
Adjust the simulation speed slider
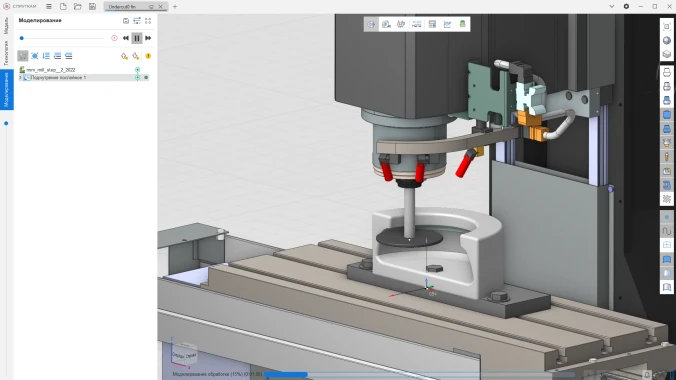click(62, 38)
